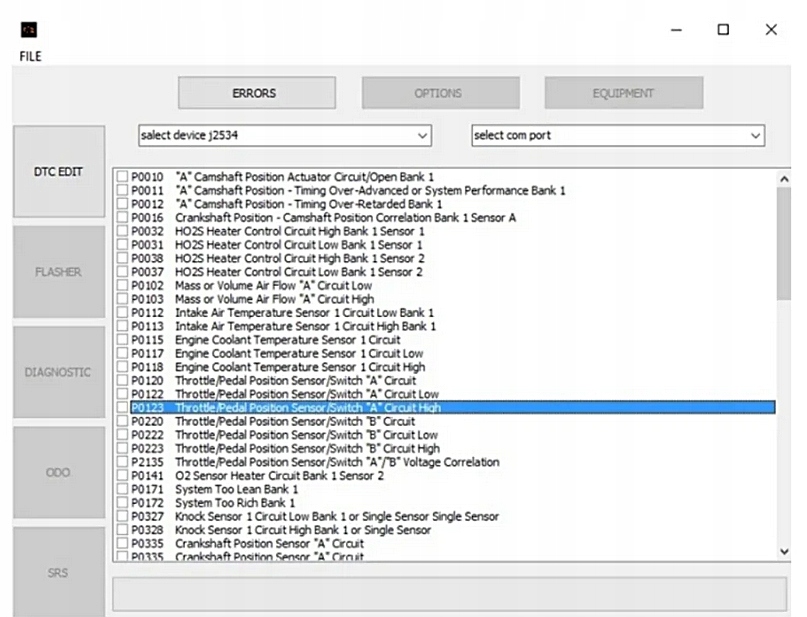
Task: Open the OPTIONS section
Action: tap(441, 93)
